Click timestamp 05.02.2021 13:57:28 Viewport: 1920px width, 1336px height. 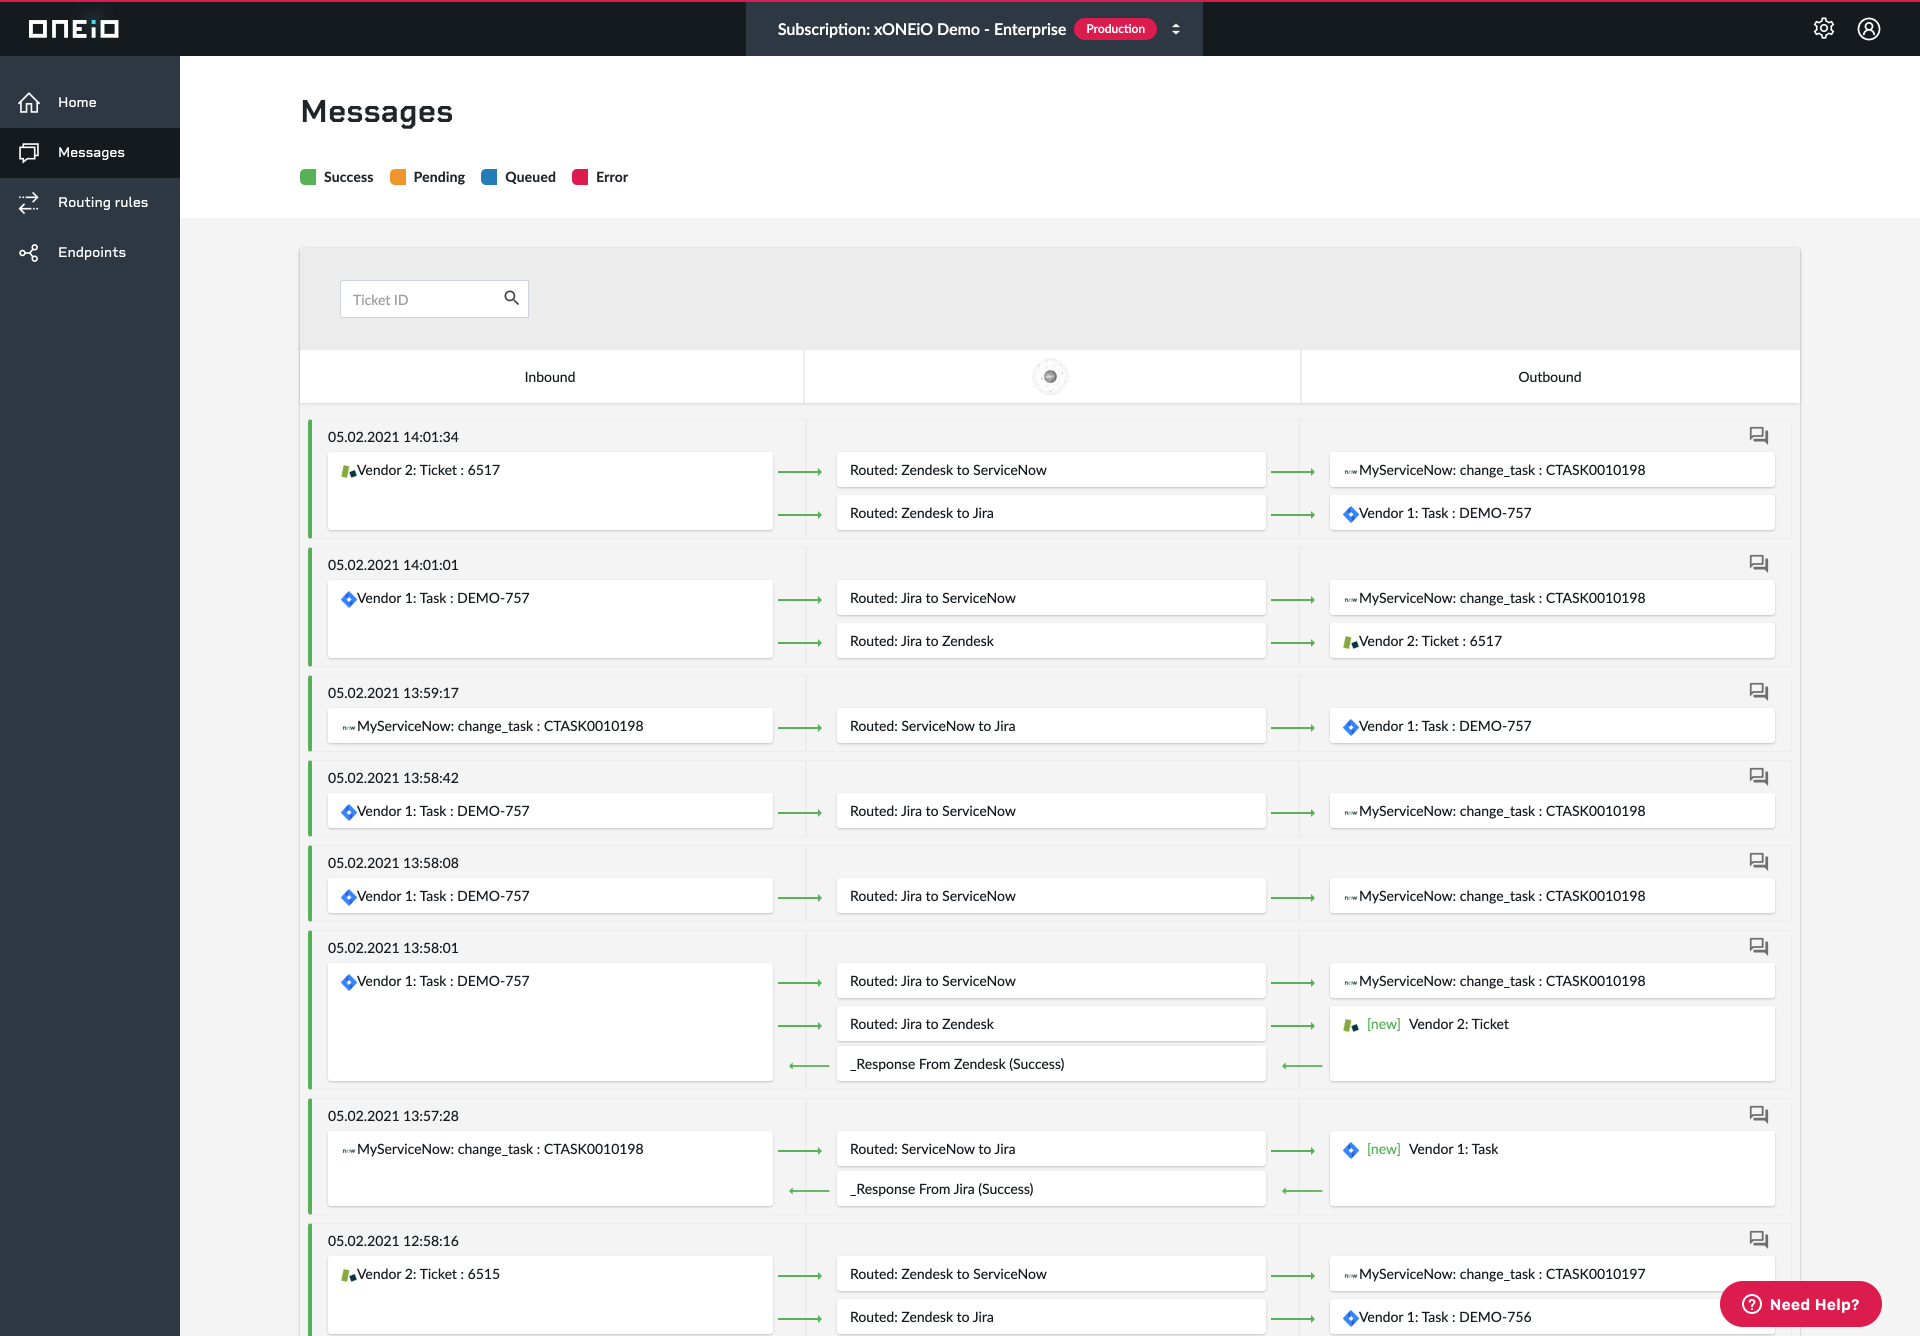coord(393,1116)
